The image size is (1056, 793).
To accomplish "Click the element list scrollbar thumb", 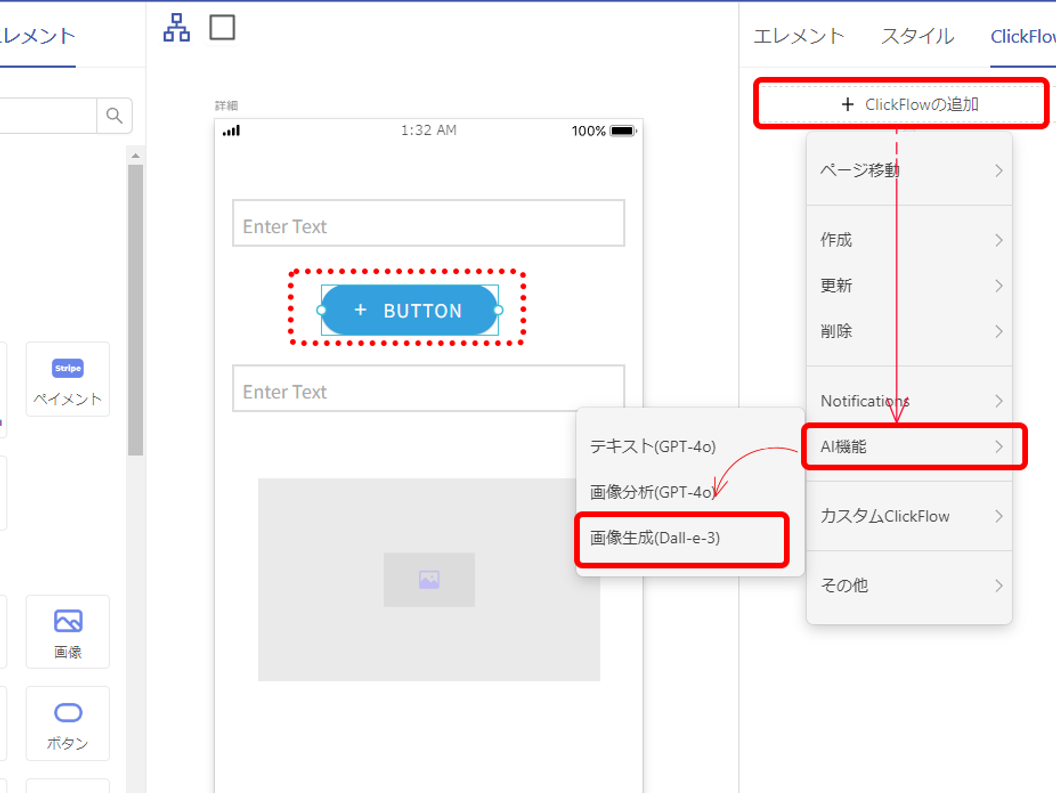I will point(135,310).
